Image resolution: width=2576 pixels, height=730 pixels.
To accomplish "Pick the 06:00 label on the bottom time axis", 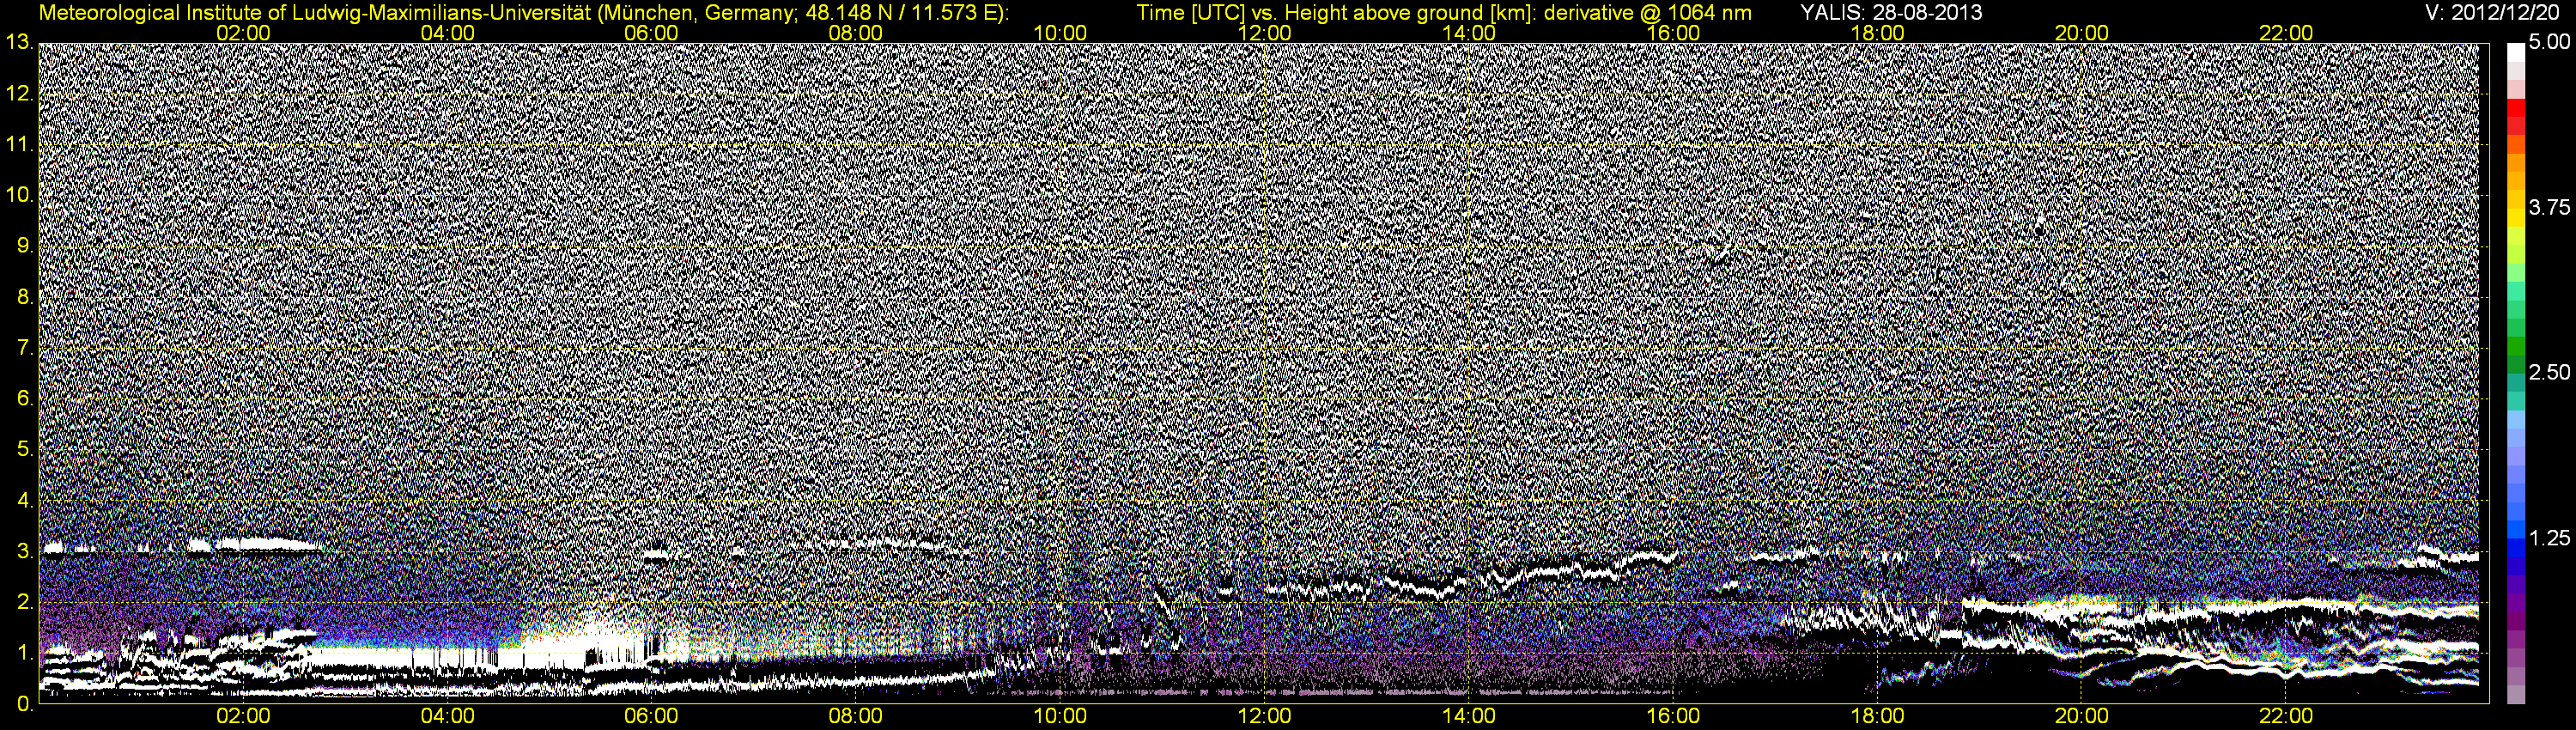I will tap(651, 717).
